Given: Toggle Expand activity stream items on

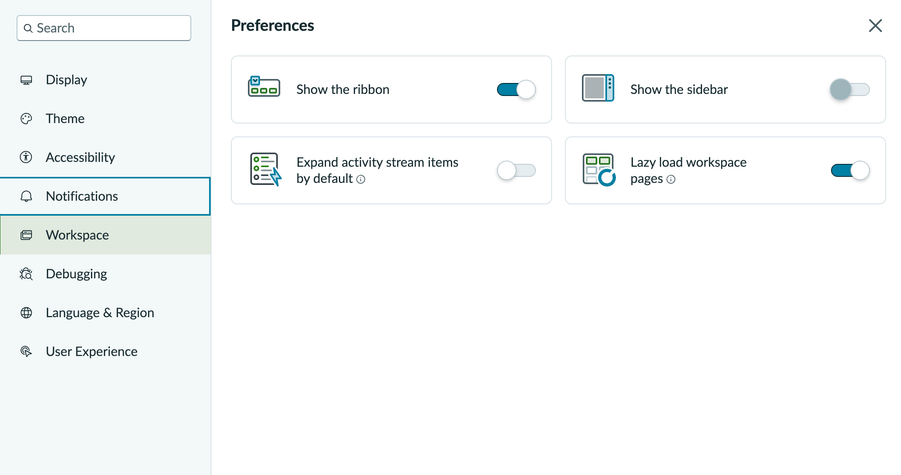Looking at the screenshot, I should 516,171.
